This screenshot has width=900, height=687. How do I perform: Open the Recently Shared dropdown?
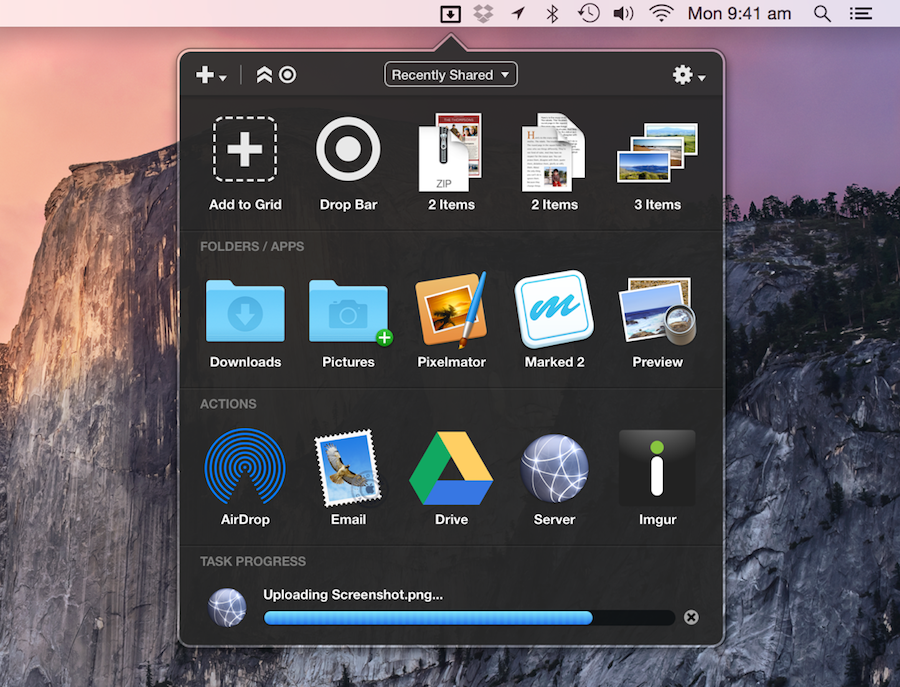pyautogui.click(x=451, y=75)
